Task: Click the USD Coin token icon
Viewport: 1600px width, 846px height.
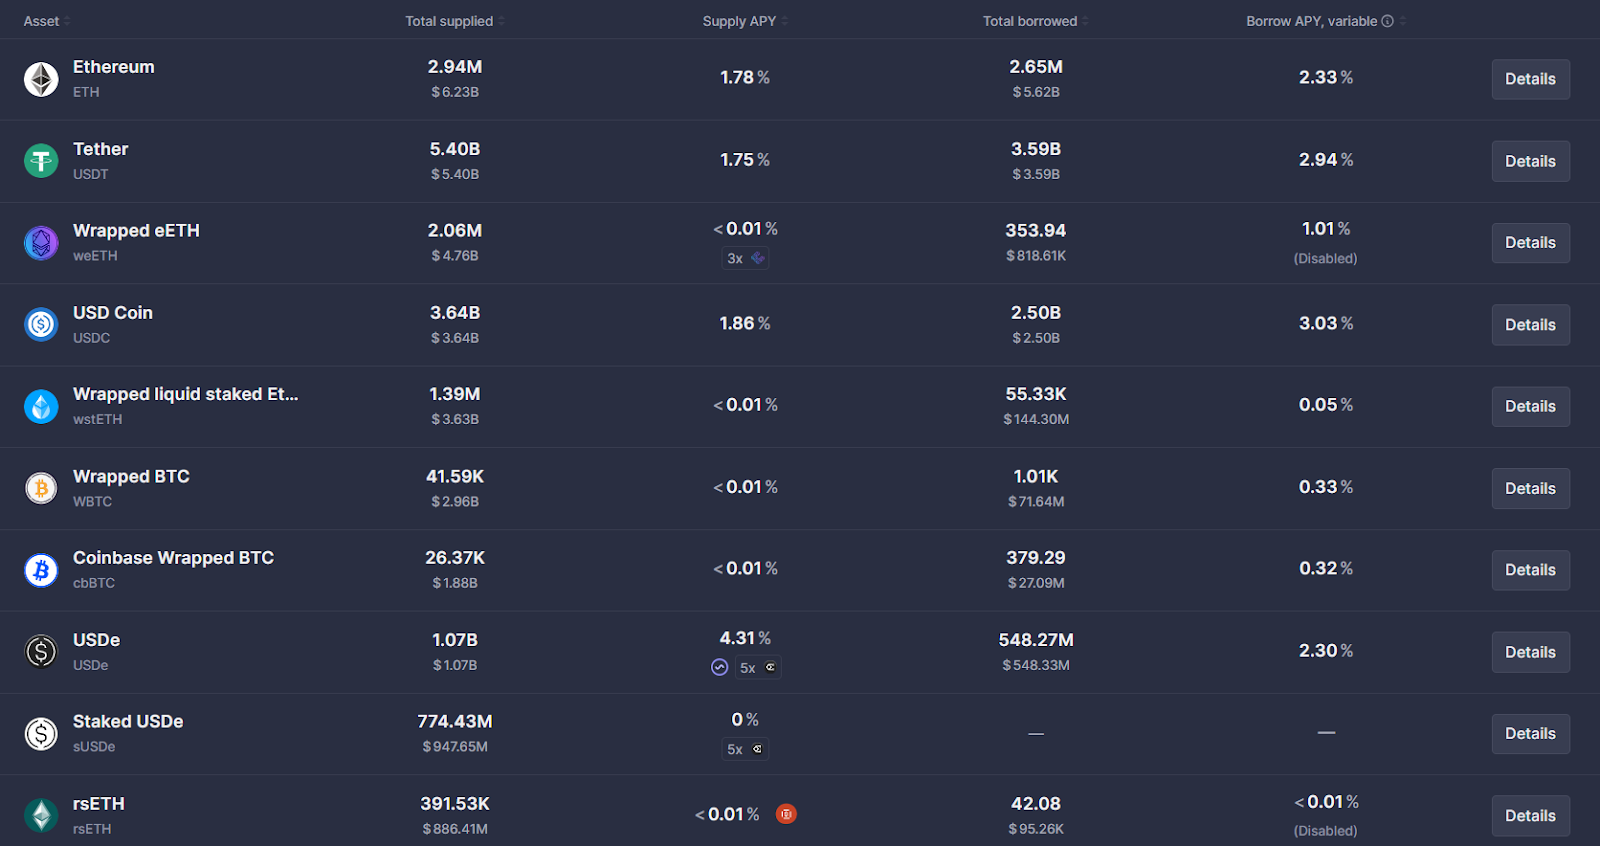Action: (x=41, y=324)
